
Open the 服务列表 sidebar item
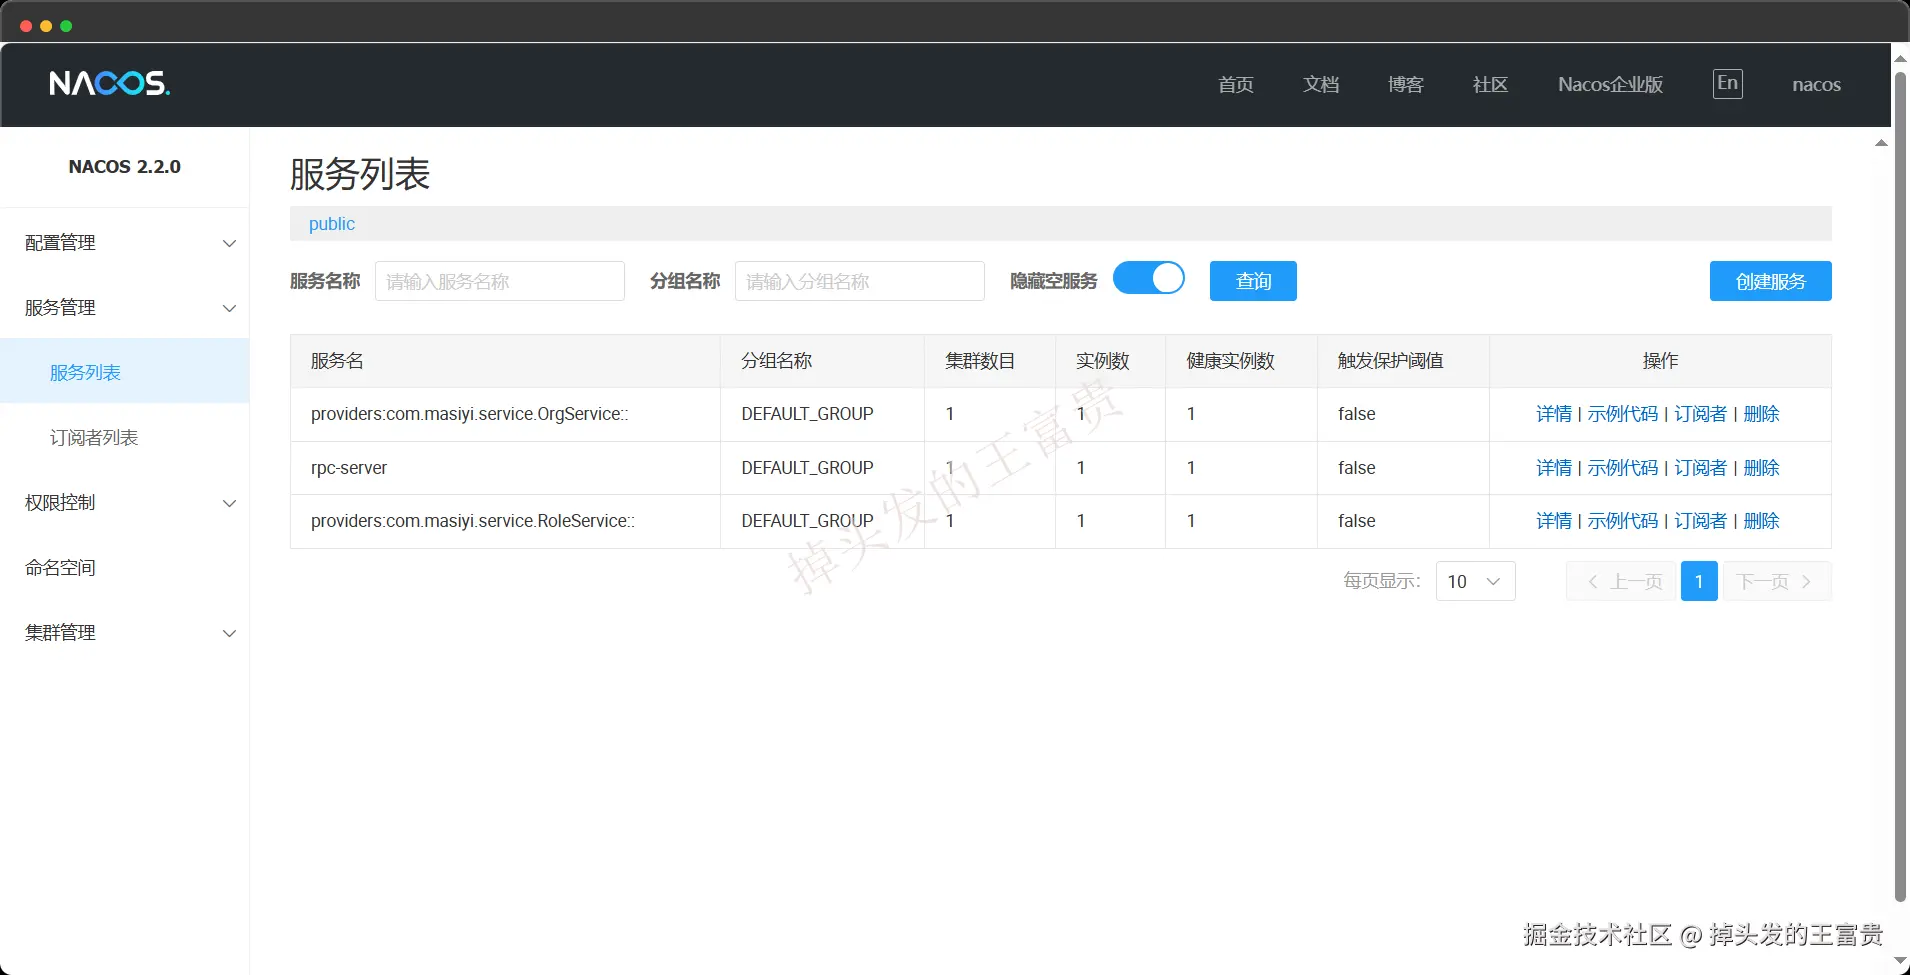[125, 372]
